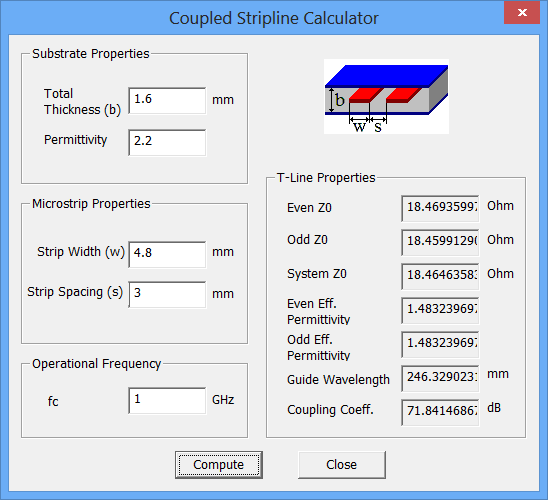Edit the Strip Width (w) field
The image size is (548, 500).
pos(167,254)
